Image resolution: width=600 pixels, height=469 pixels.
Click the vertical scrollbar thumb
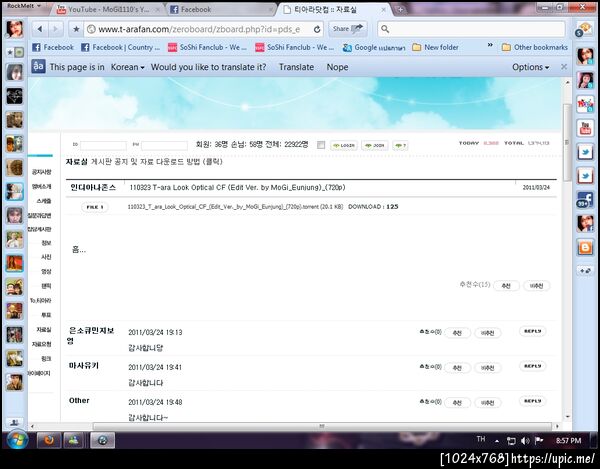(567, 142)
